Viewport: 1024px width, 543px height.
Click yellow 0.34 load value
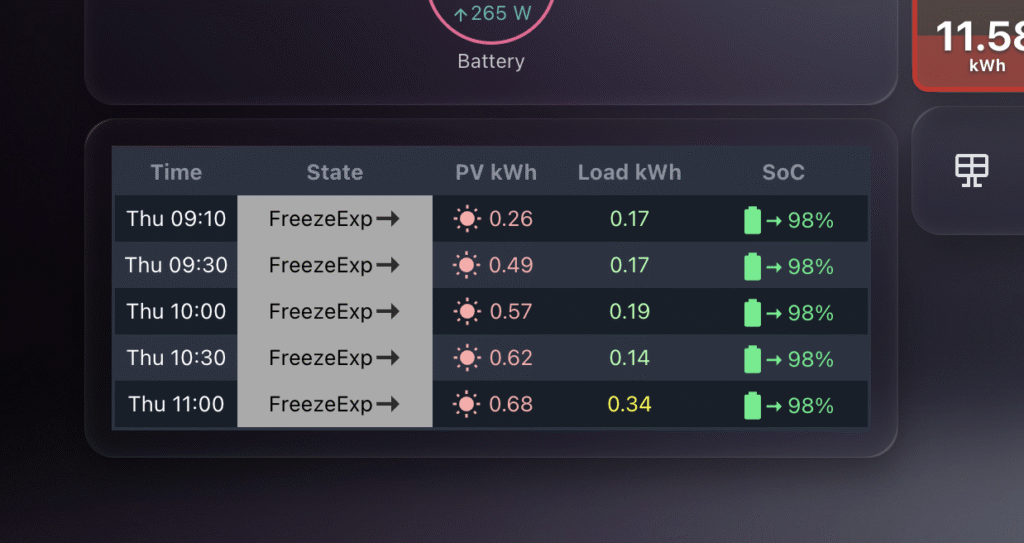[629, 405]
